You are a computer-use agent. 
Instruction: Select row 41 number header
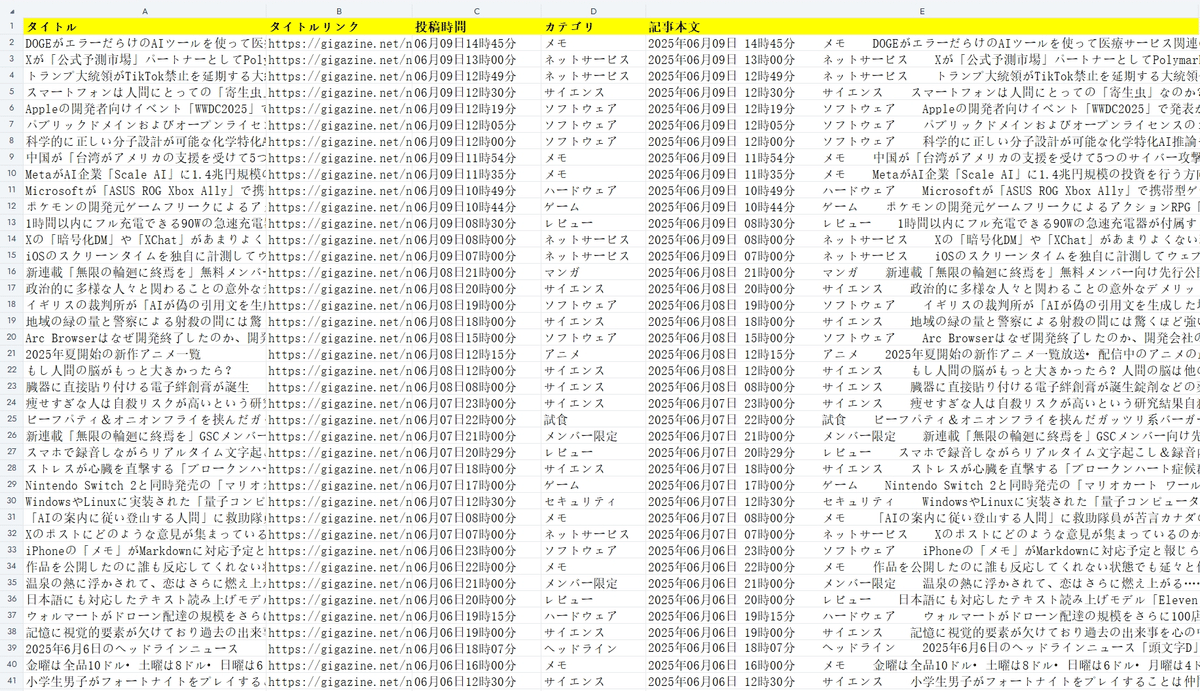point(11,680)
